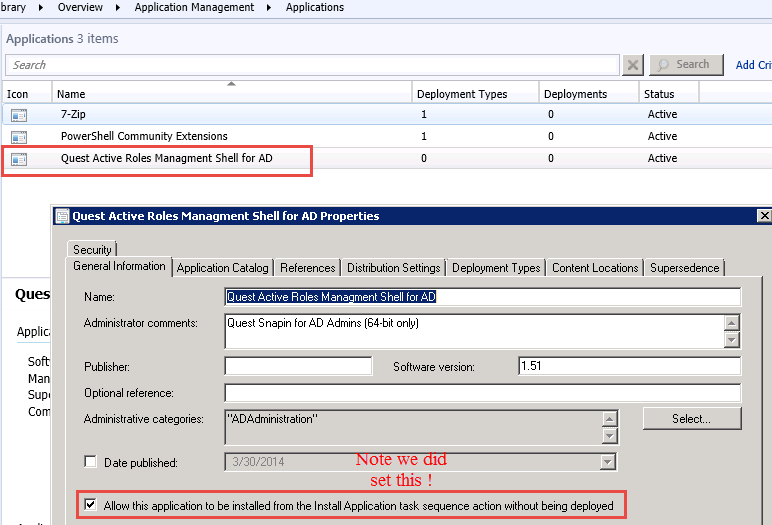
Task: Sort by the Deployments column header
Action: (x=589, y=94)
